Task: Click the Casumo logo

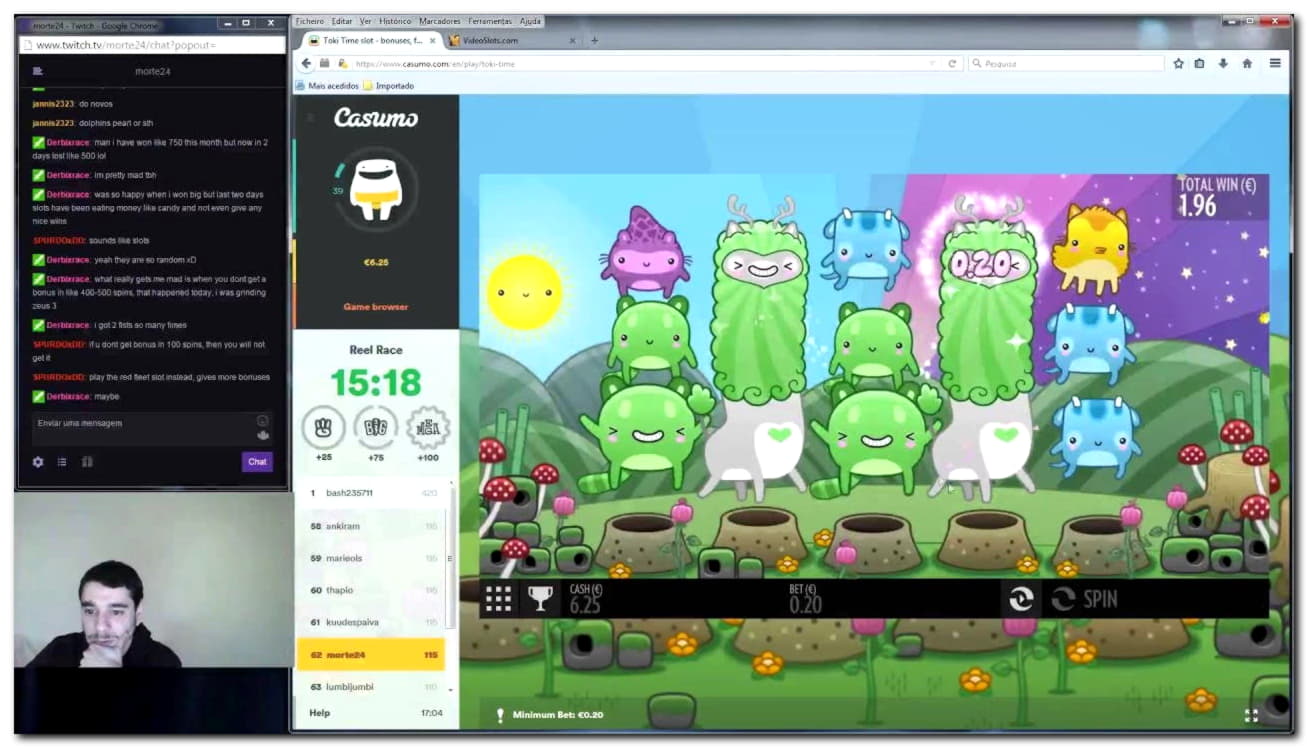Action: click(376, 118)
